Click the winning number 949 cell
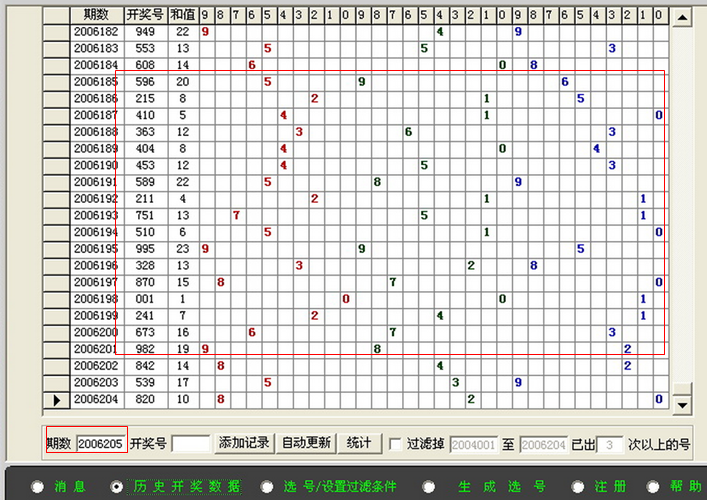 tap(146, 32)
